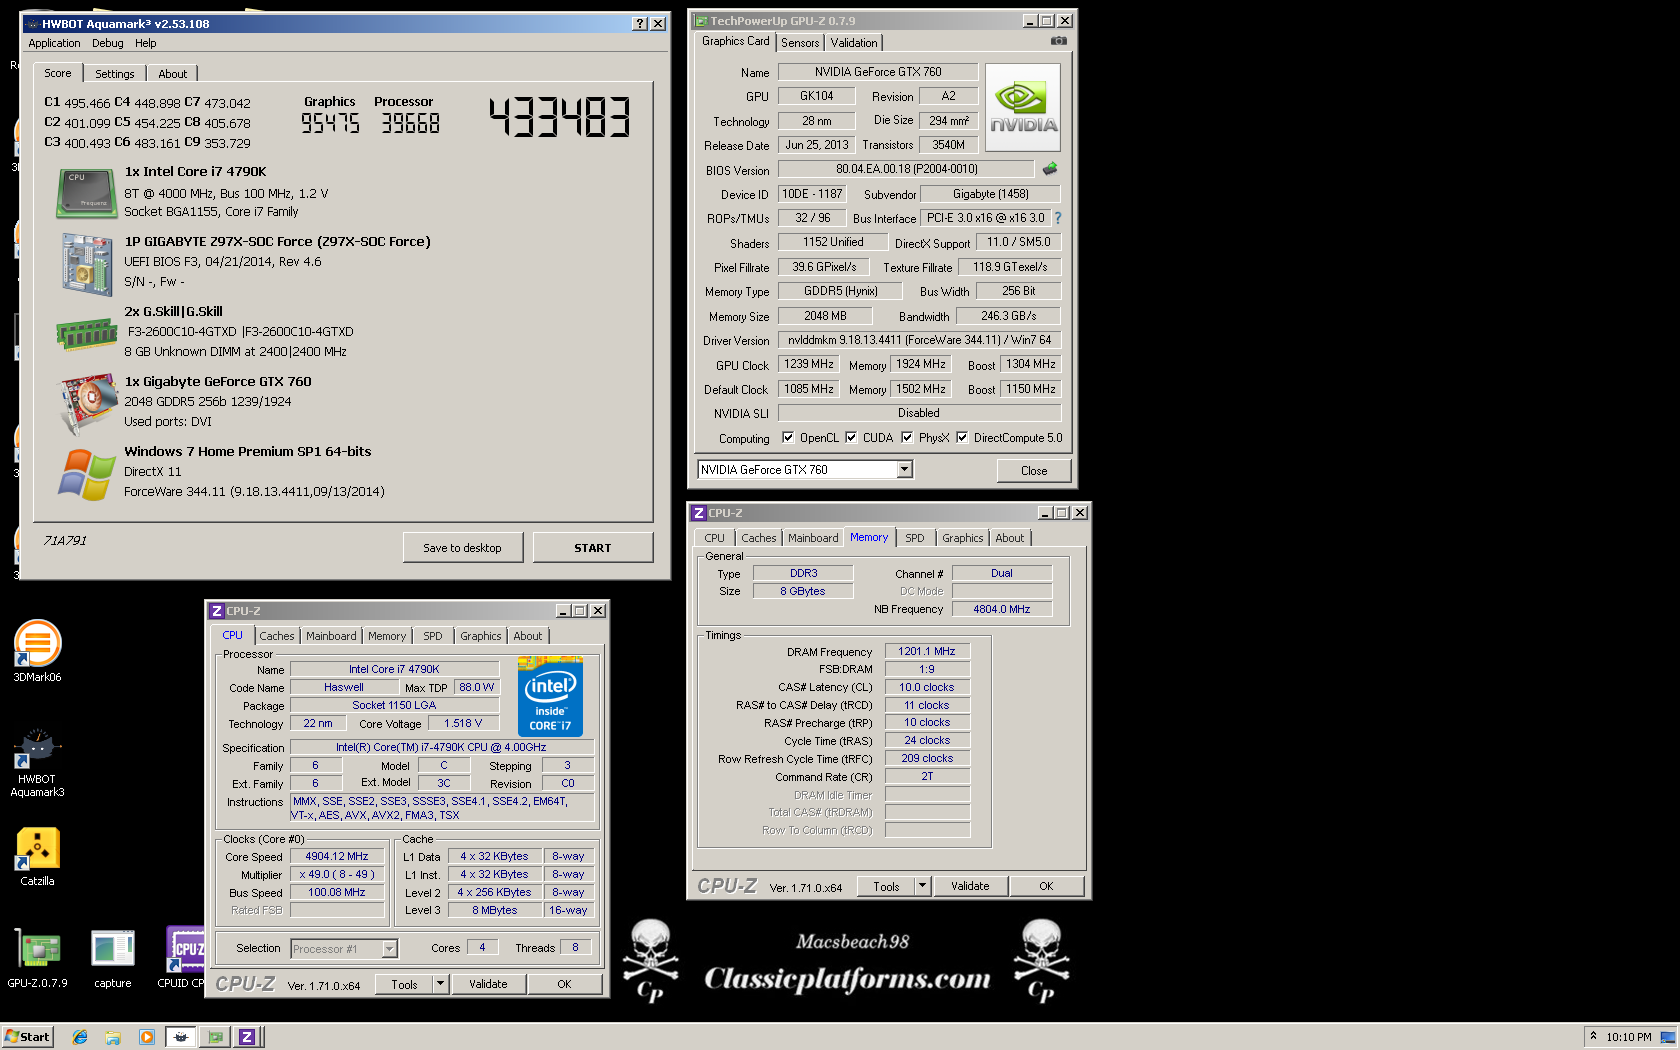Viewport: 1680px width, 1050px height.
Task: Click the START benchmark button
Action: (x=593, y=548)
